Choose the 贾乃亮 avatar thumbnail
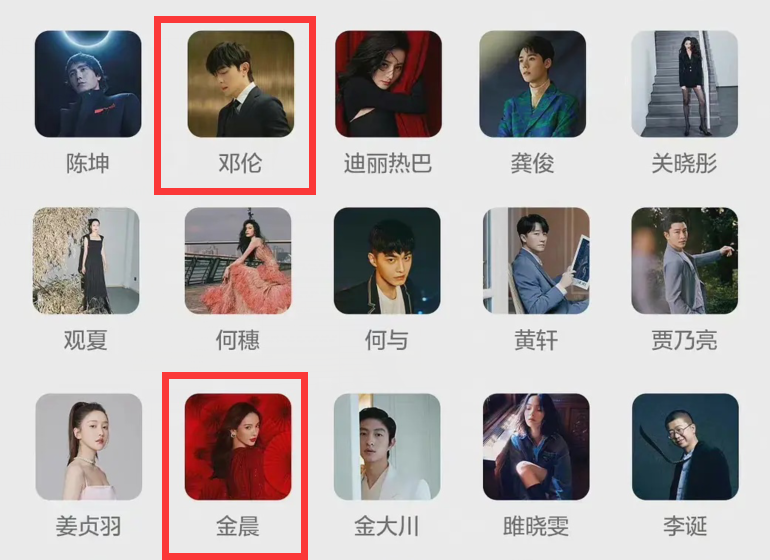This screenshot has height=560, width=770. (x=685, y=261)
